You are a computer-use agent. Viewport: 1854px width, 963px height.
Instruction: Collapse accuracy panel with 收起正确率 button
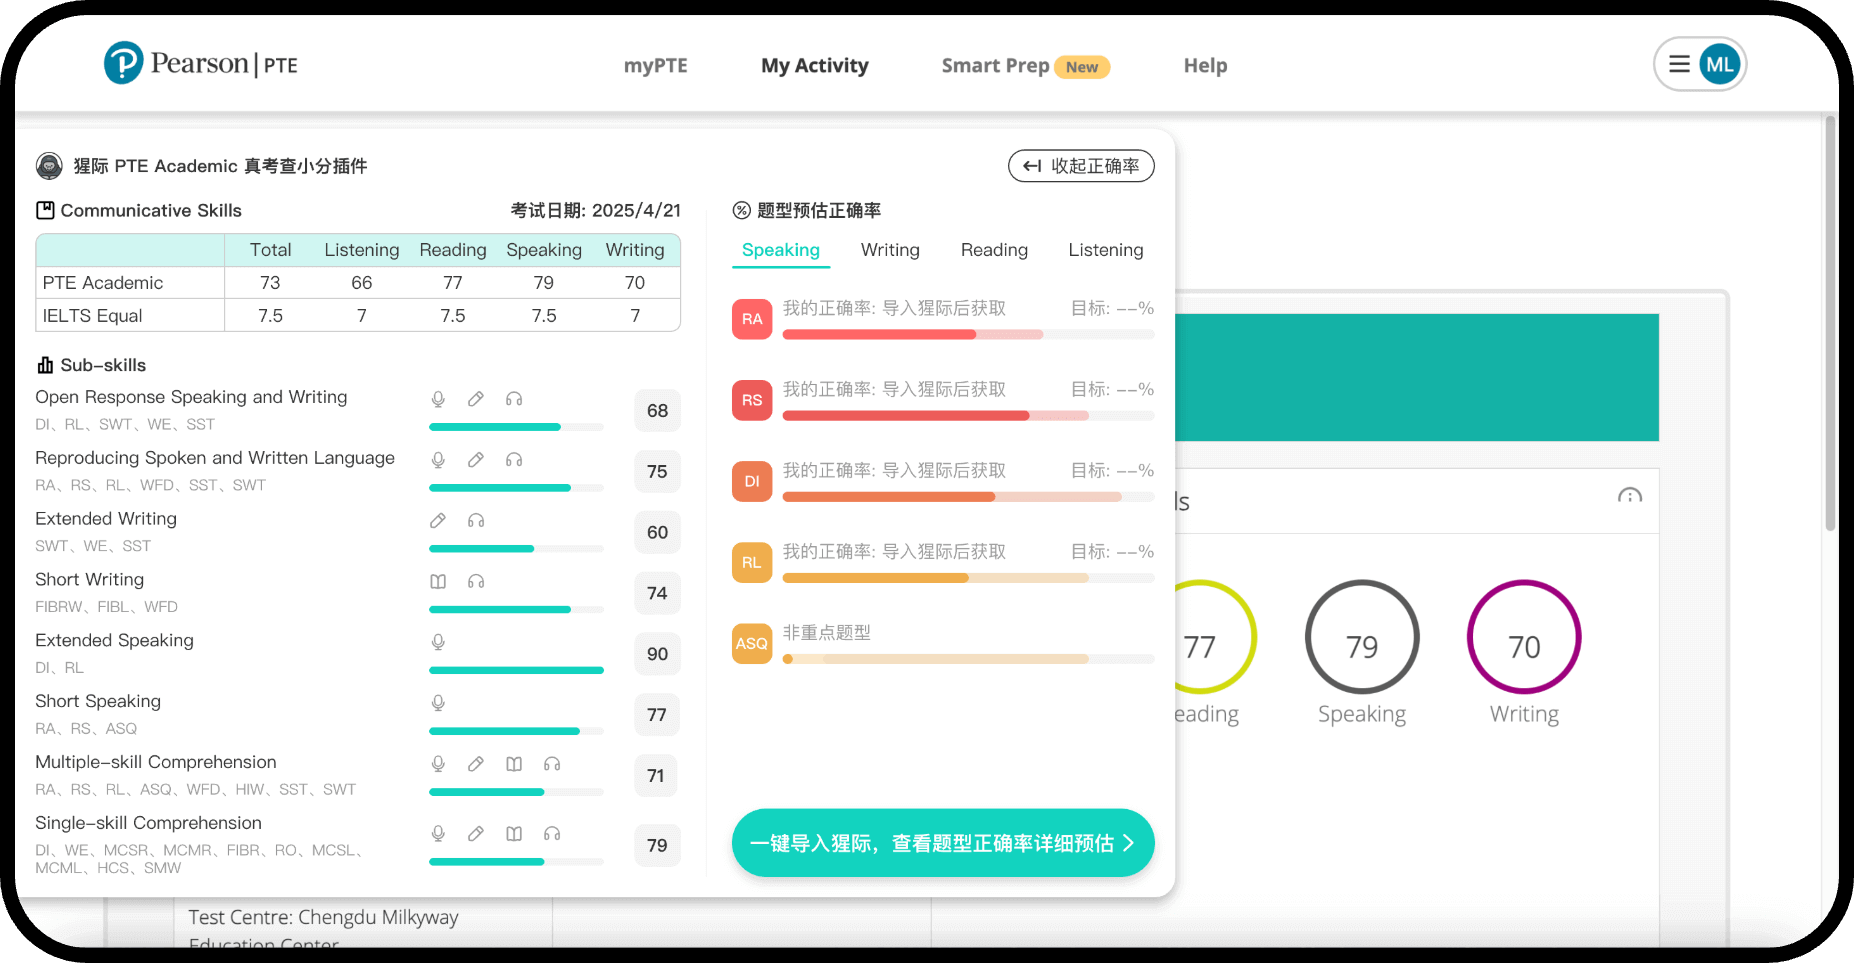tap(1081, 166)
